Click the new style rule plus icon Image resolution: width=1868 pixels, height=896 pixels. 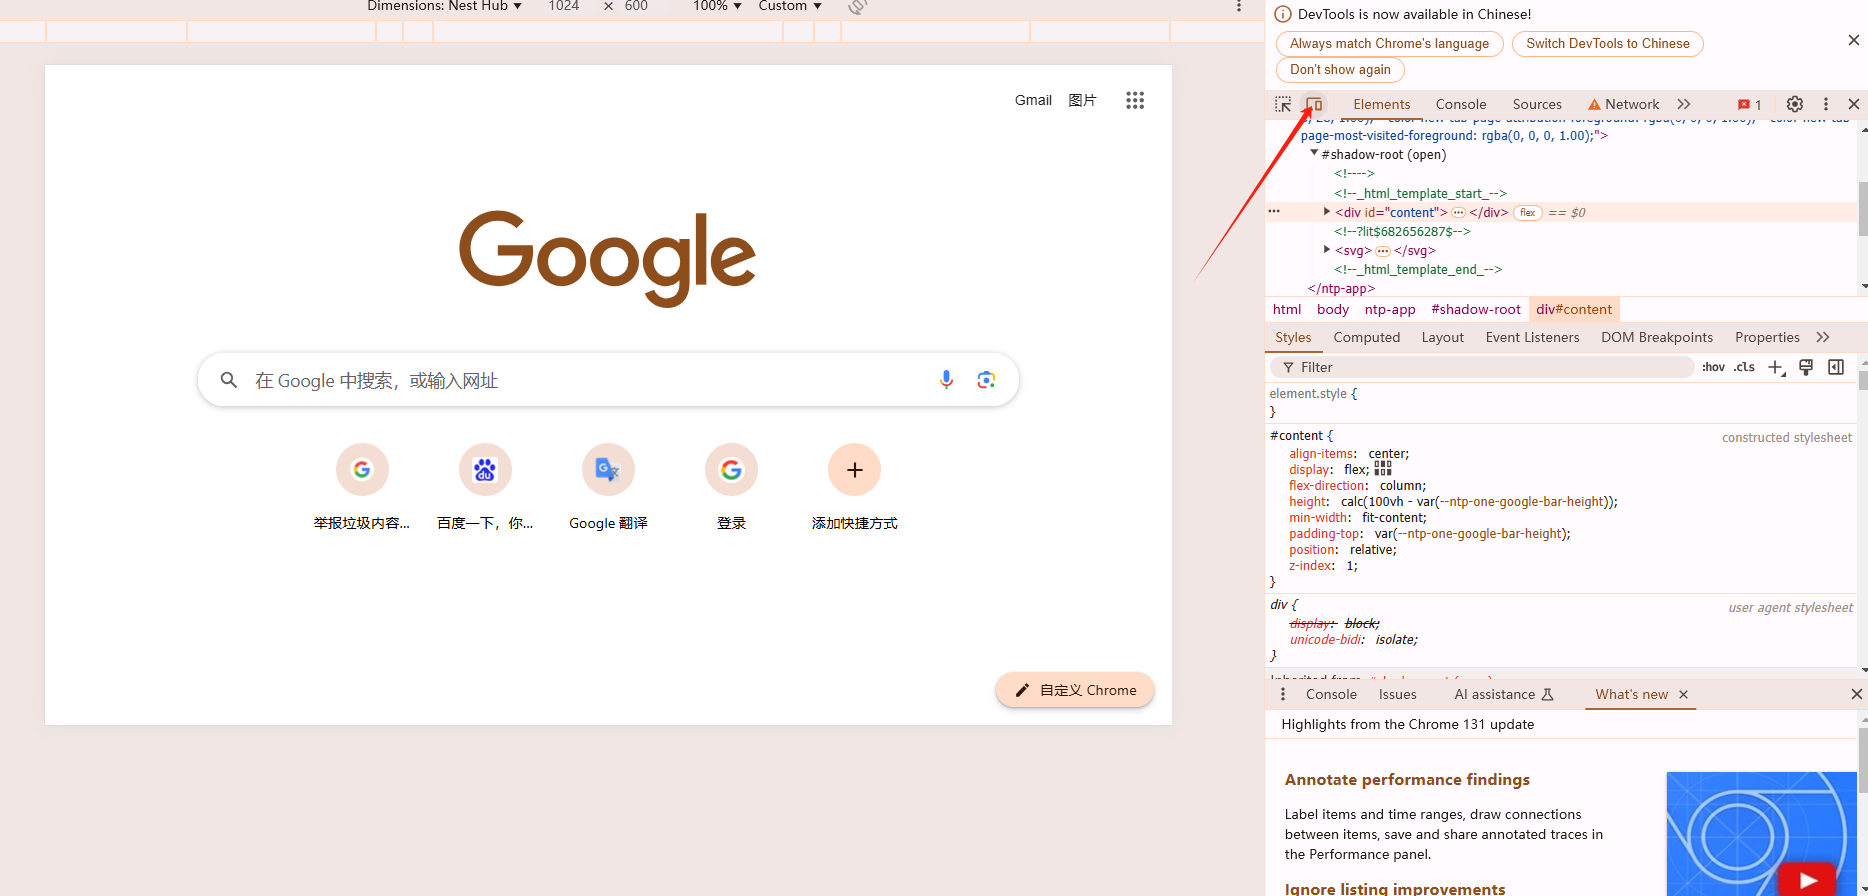(1776, 367)
